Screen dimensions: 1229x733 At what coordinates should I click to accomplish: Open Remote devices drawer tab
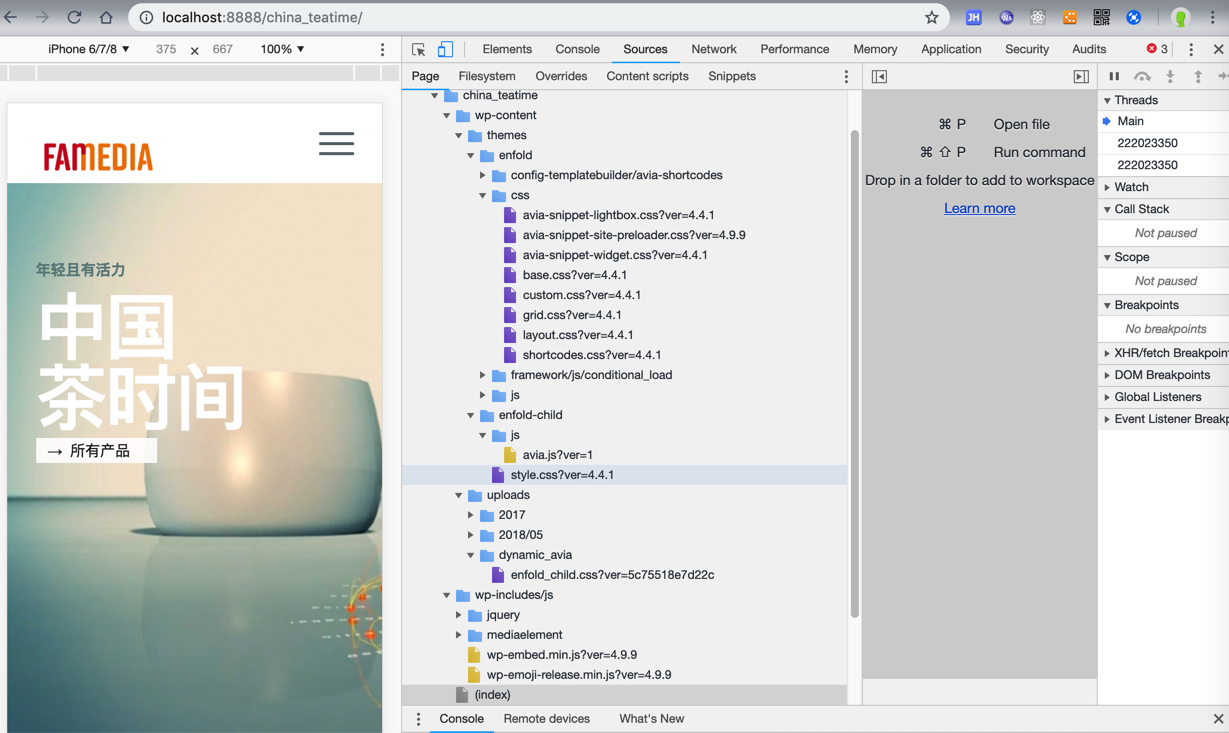point(546,719)
